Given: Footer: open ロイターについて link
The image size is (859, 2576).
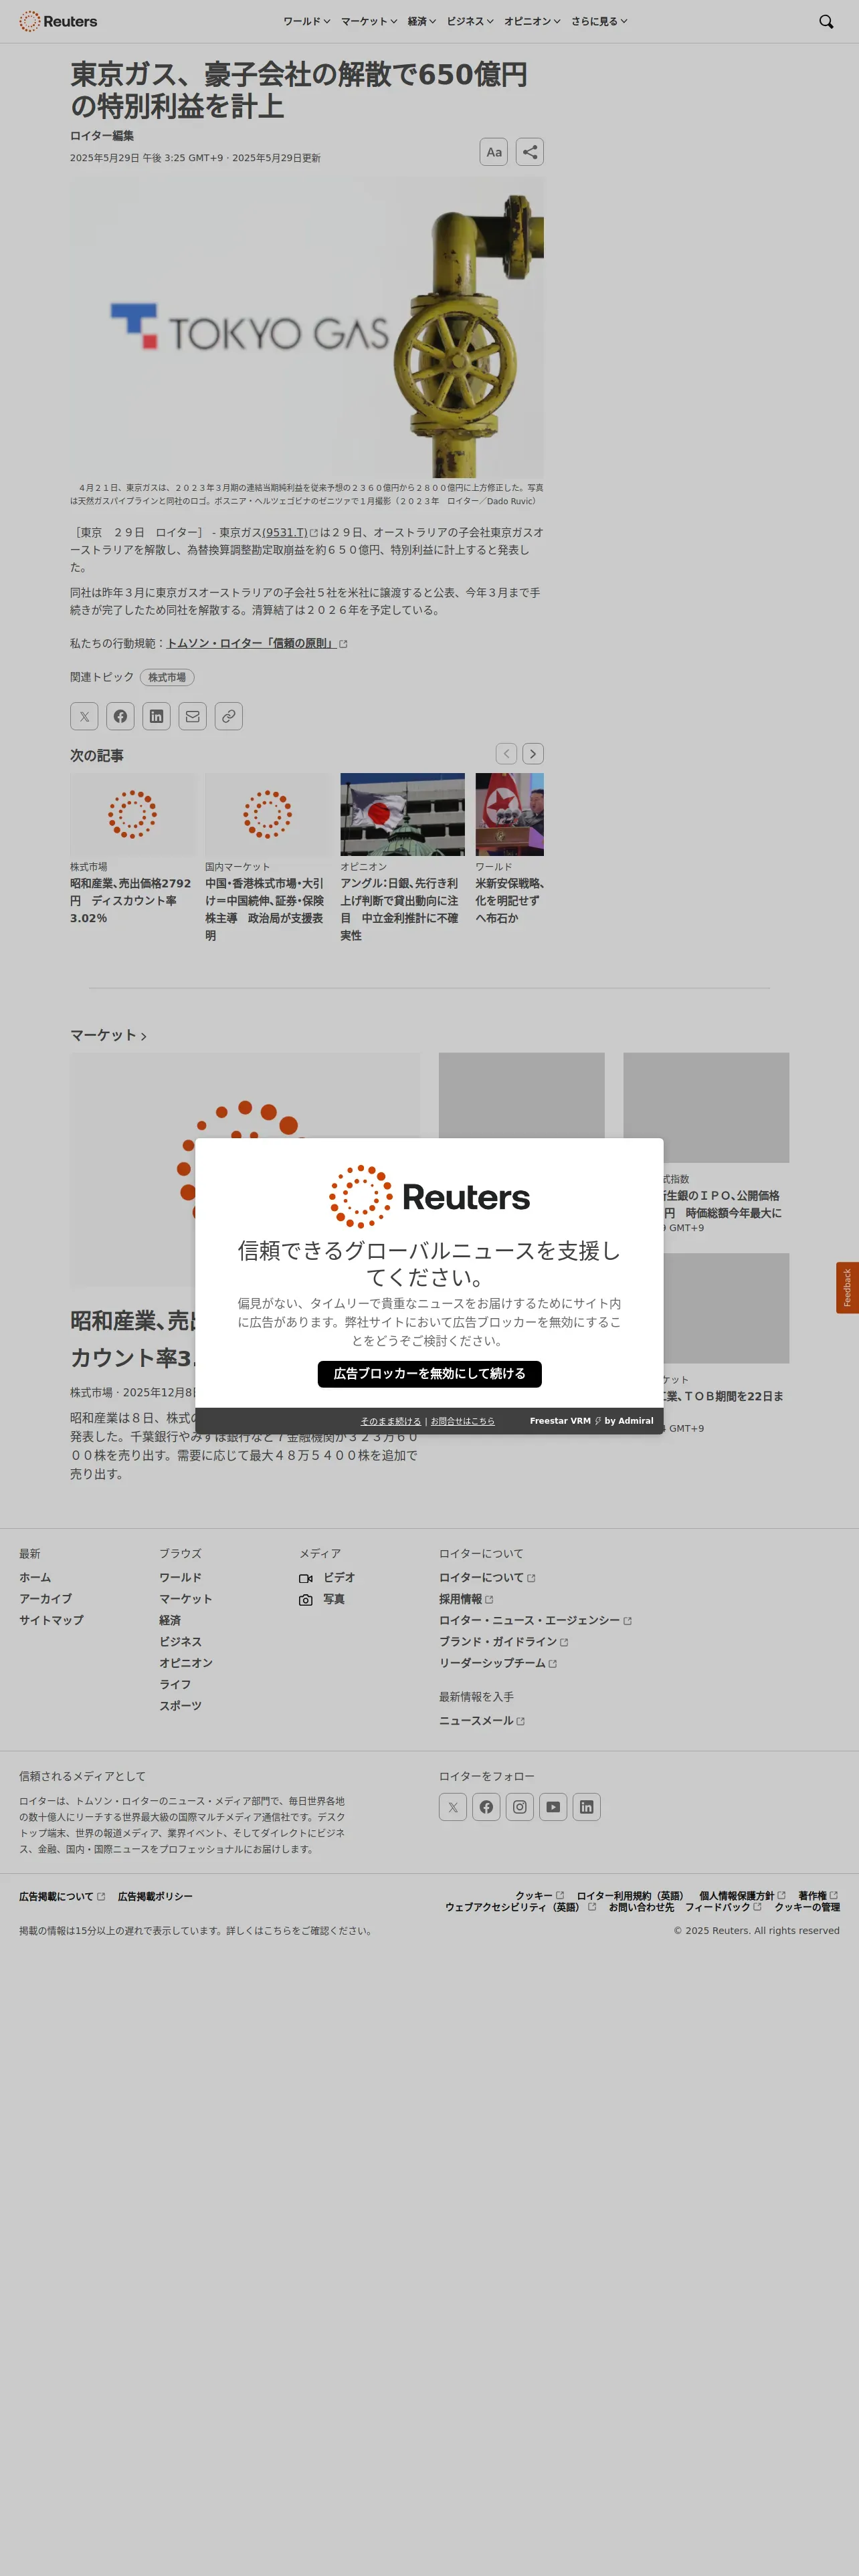Looking at the screenshot, I should pyautogui.click(x=487, y=1578).
